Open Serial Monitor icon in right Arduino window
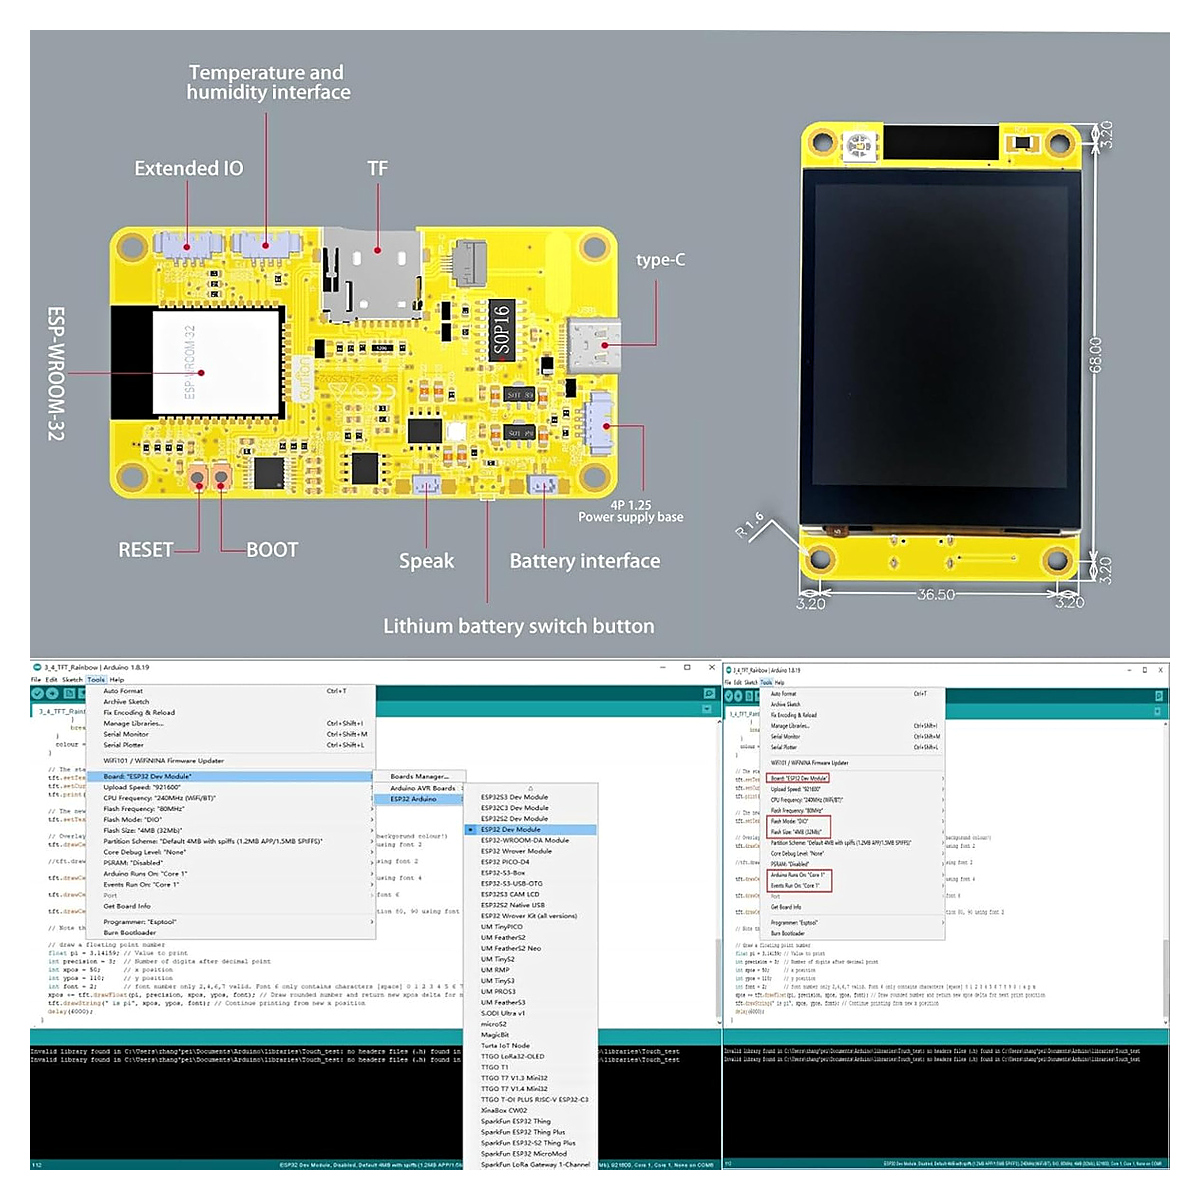 1159,696
